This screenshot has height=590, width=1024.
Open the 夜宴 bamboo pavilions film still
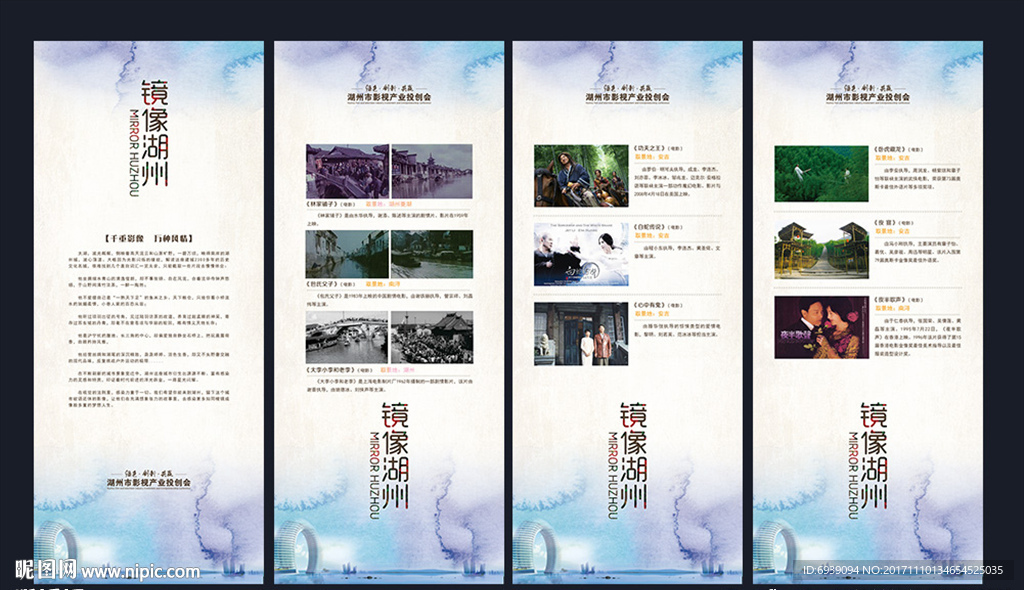822,250
